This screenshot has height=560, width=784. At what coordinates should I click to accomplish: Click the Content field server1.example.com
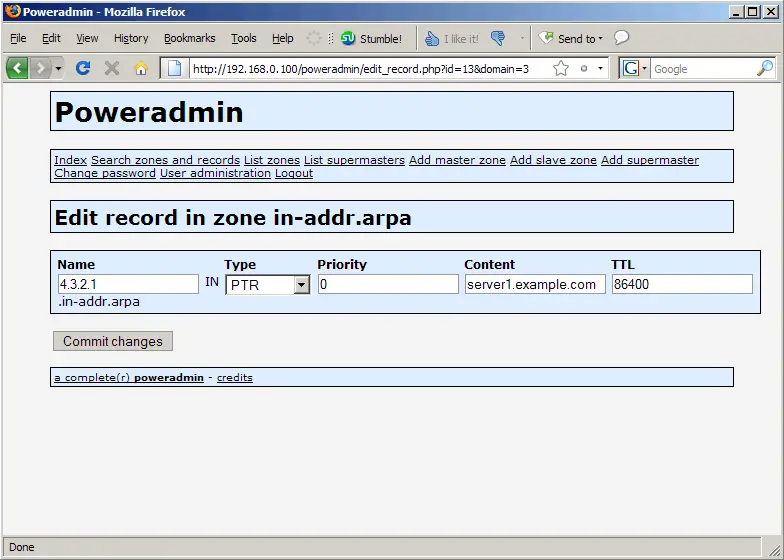coord(535,284)
